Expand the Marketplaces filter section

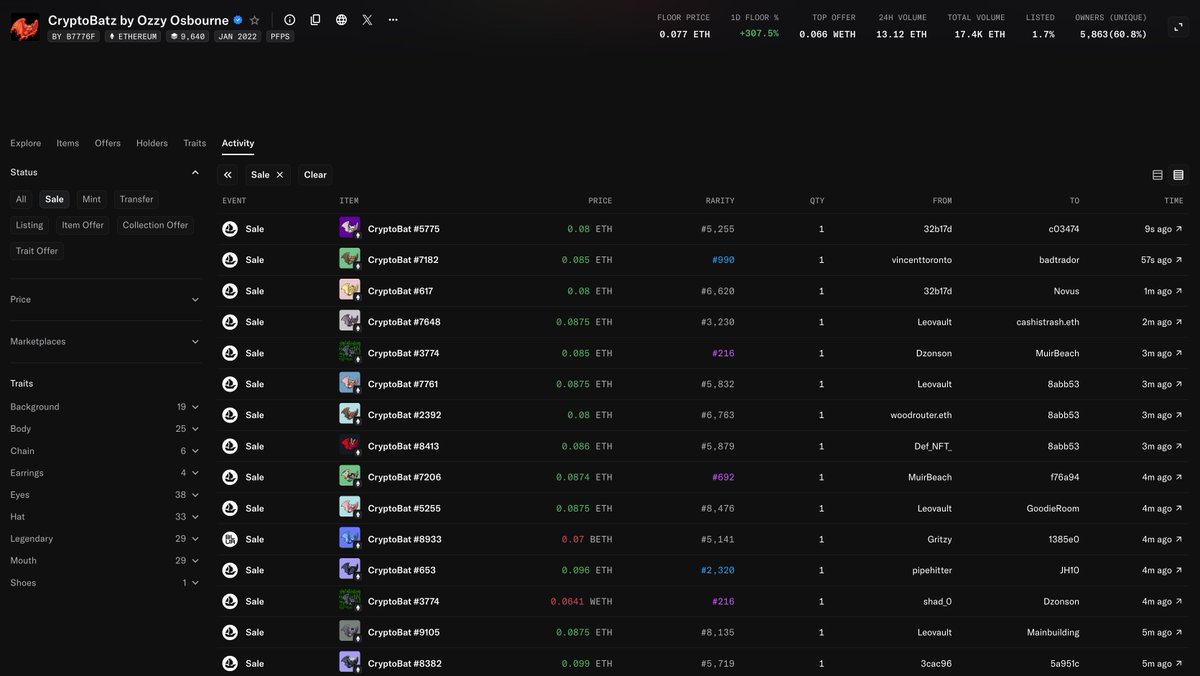[x=104, y=341]
